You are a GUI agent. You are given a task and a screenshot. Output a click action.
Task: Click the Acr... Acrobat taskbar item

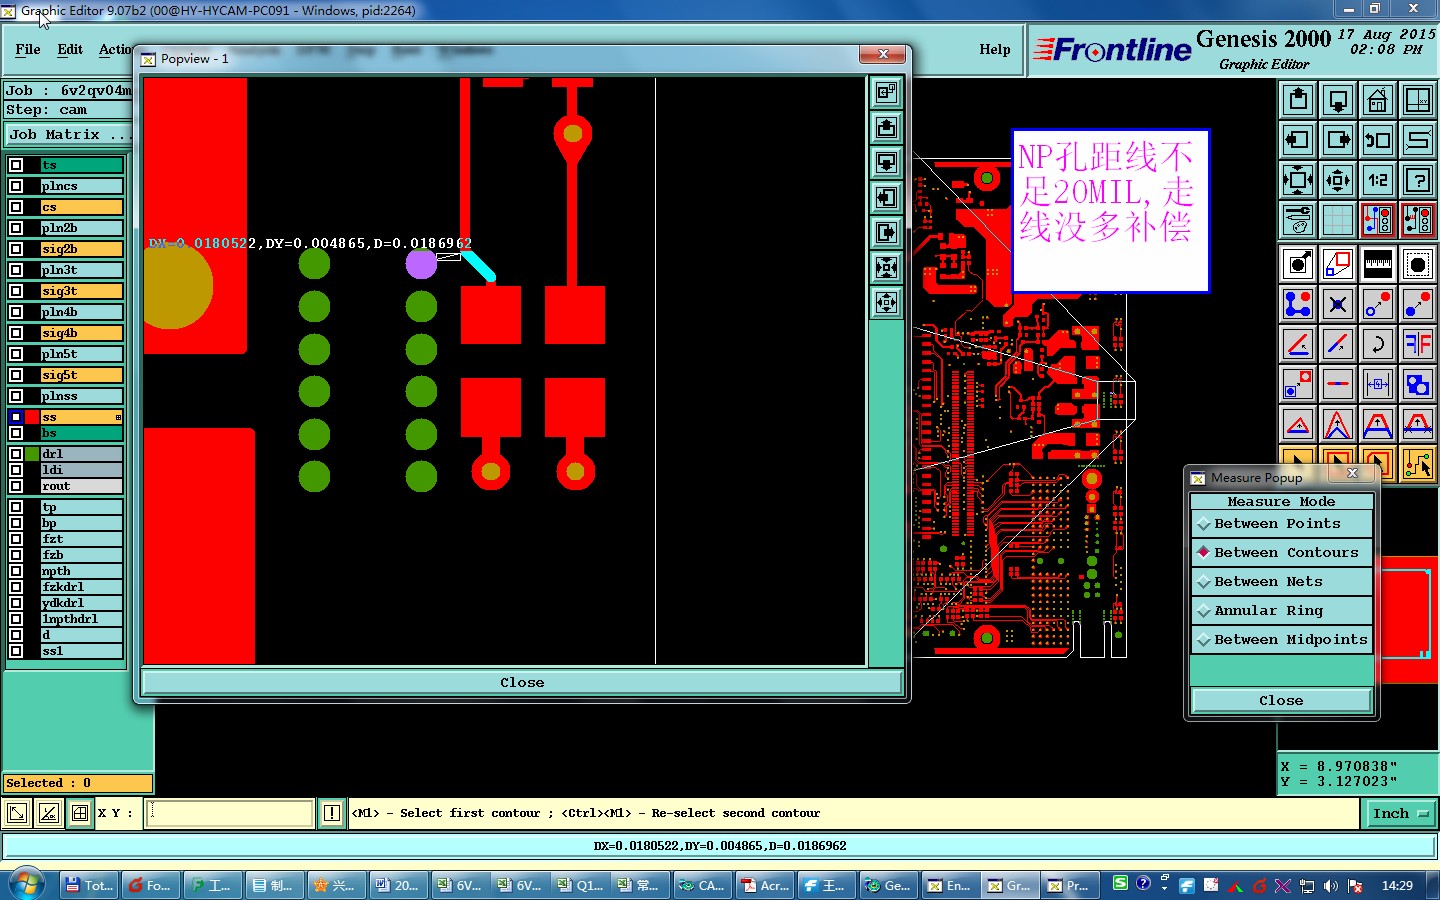click(765, 885)
